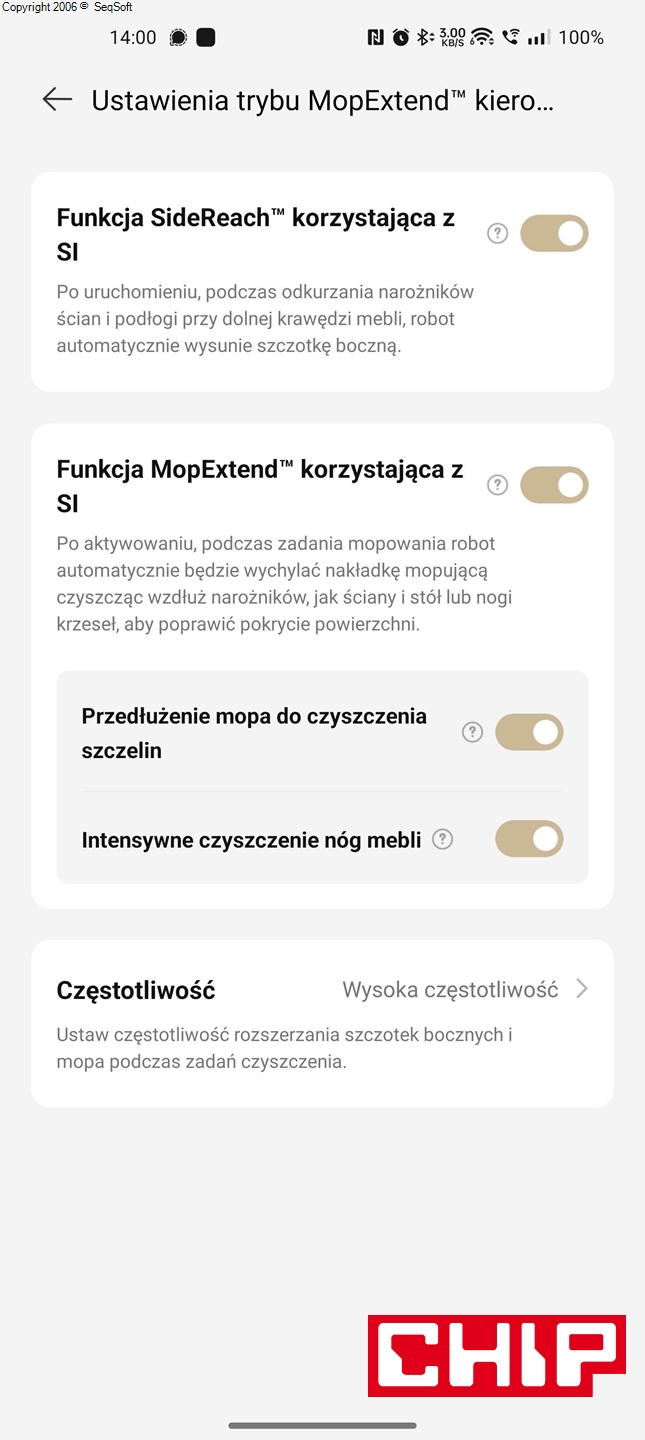Tap the Wi-Fi status icon
This screenshot has height=1440, width=645.
coord(482,38)
